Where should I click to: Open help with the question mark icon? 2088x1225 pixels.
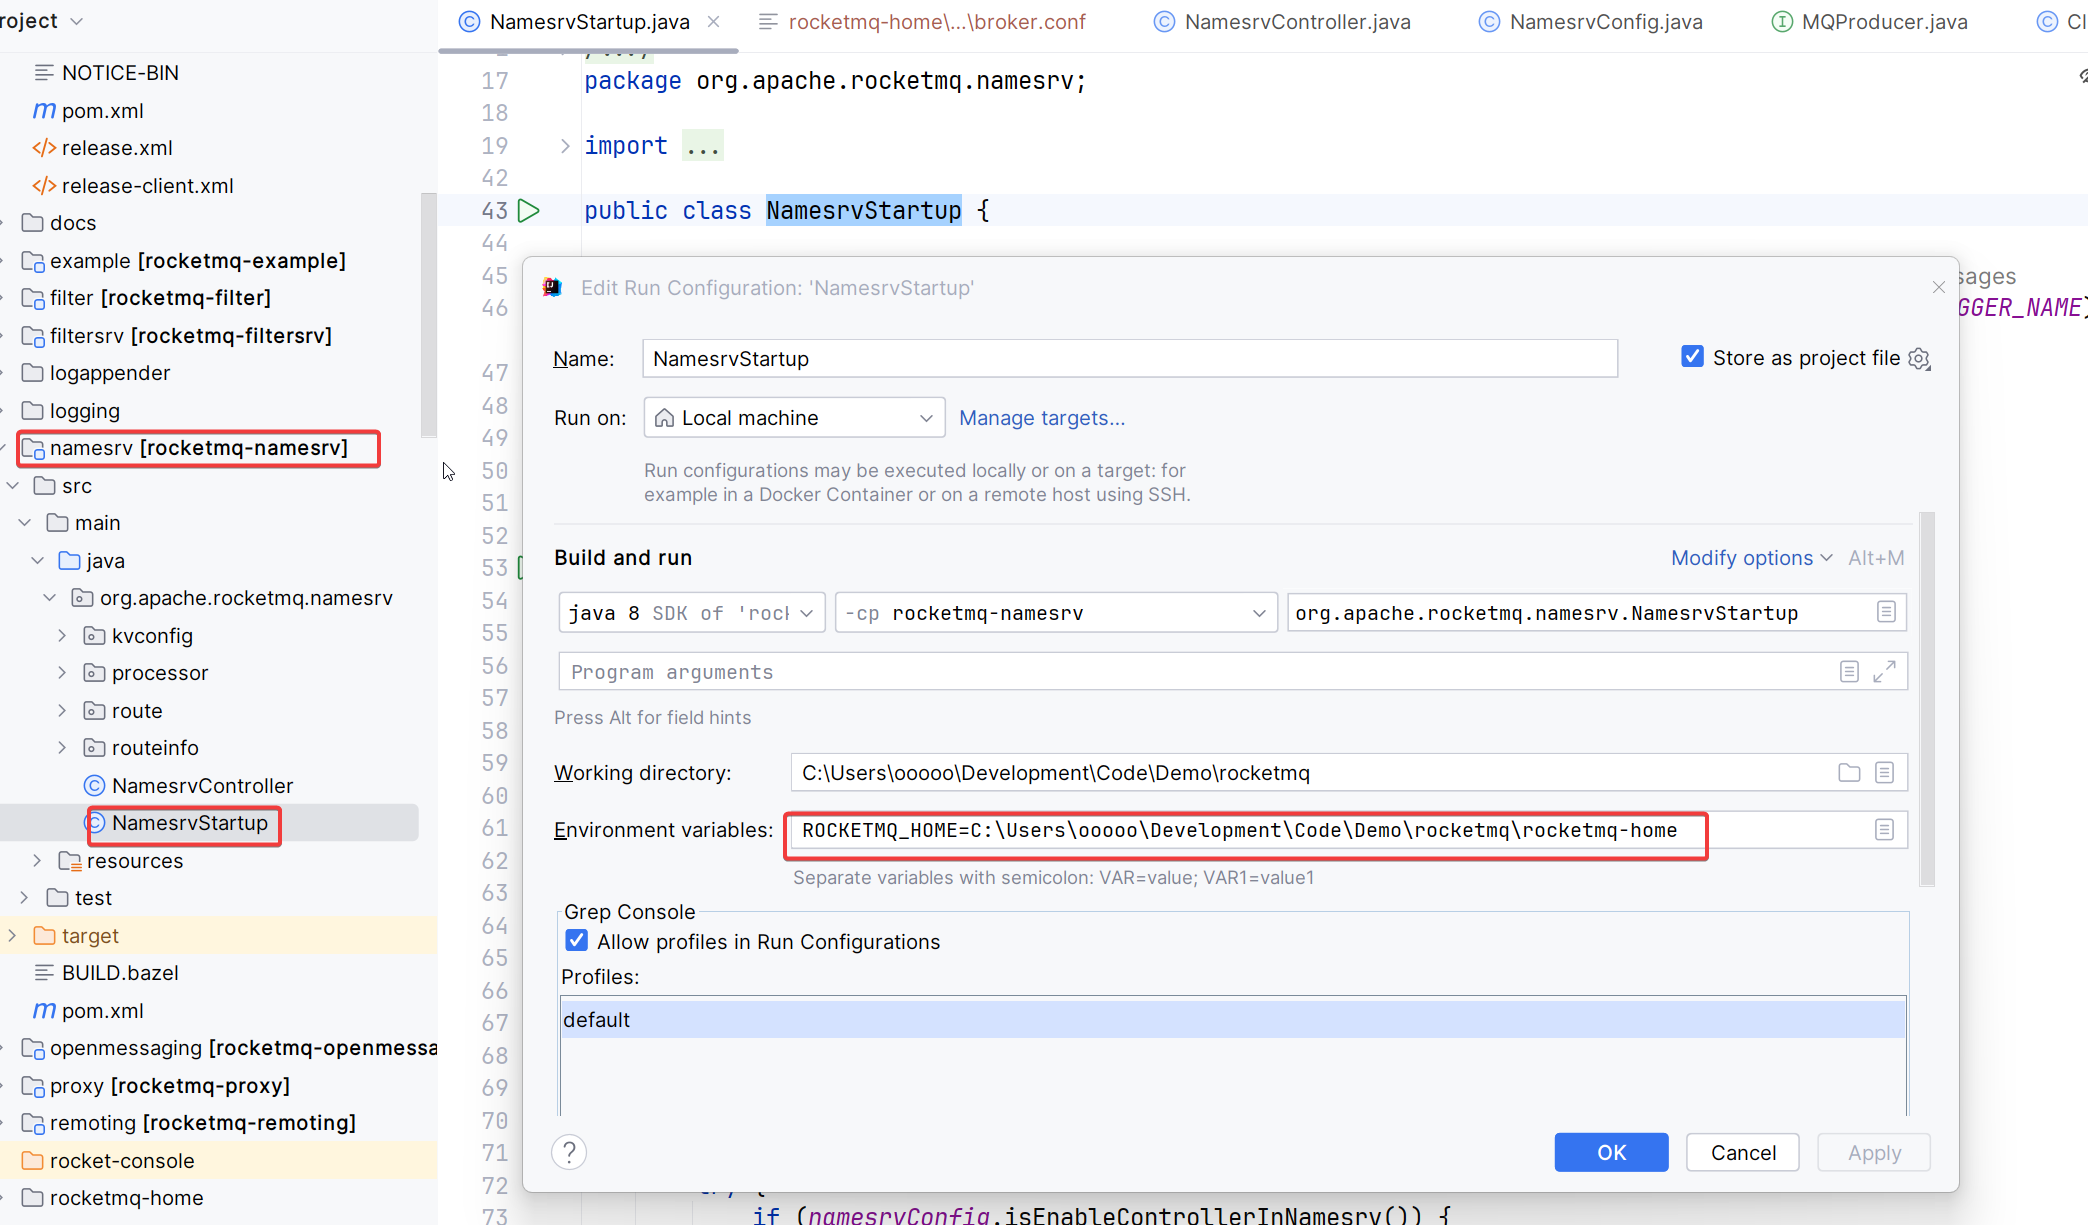[x=569, y=1153]
